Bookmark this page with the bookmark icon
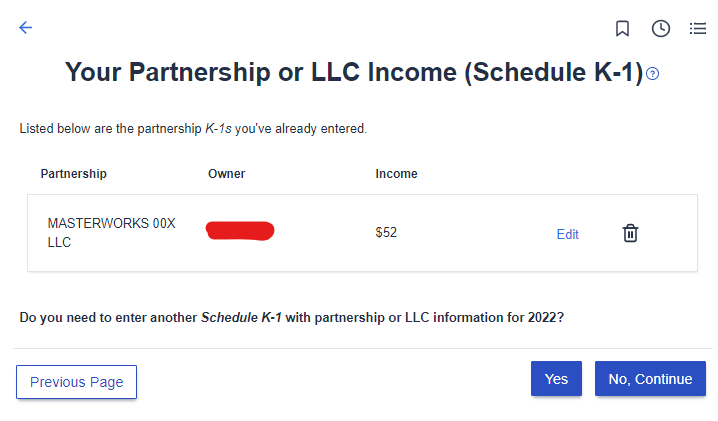The height and width of the screenshot is (421, 718). coord(622,28)
